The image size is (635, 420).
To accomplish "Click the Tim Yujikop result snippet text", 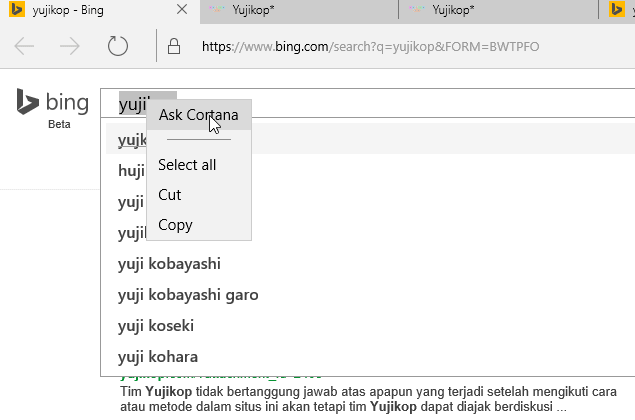I will click(368, 399).
